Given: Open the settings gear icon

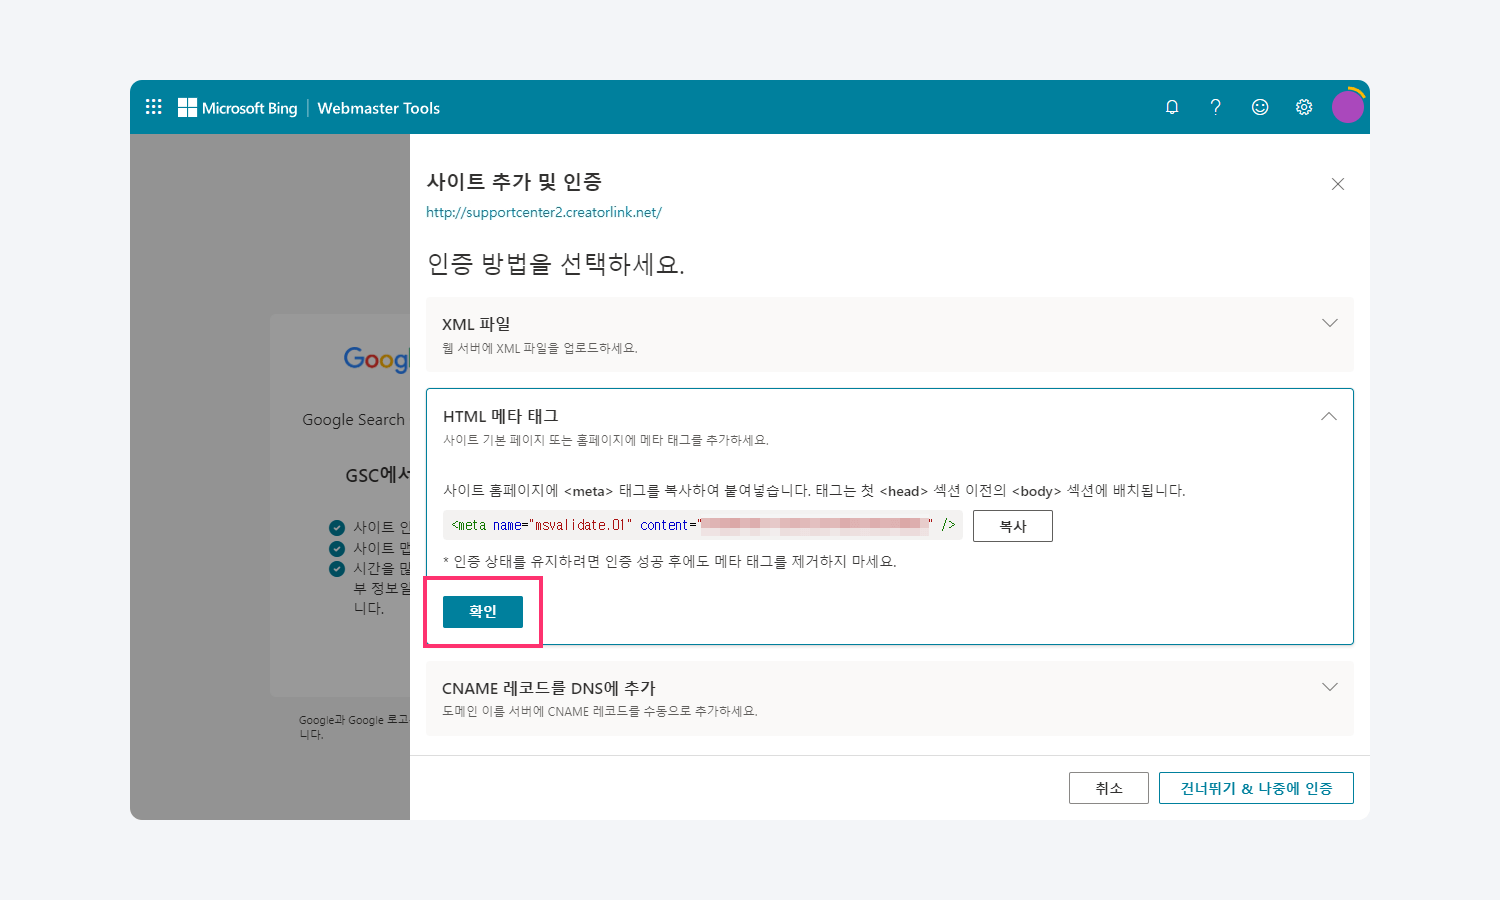Looking at the screenshot, I should [1304, 107].
